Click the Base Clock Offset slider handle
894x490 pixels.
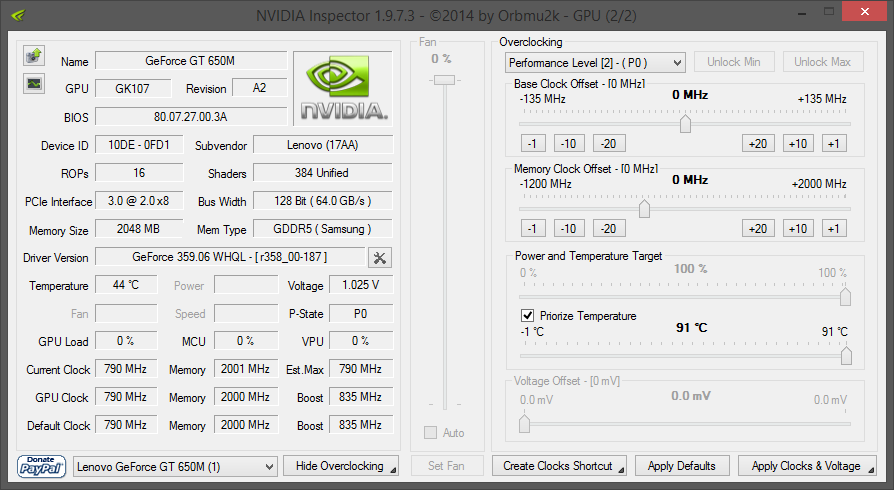click(685, 123)
